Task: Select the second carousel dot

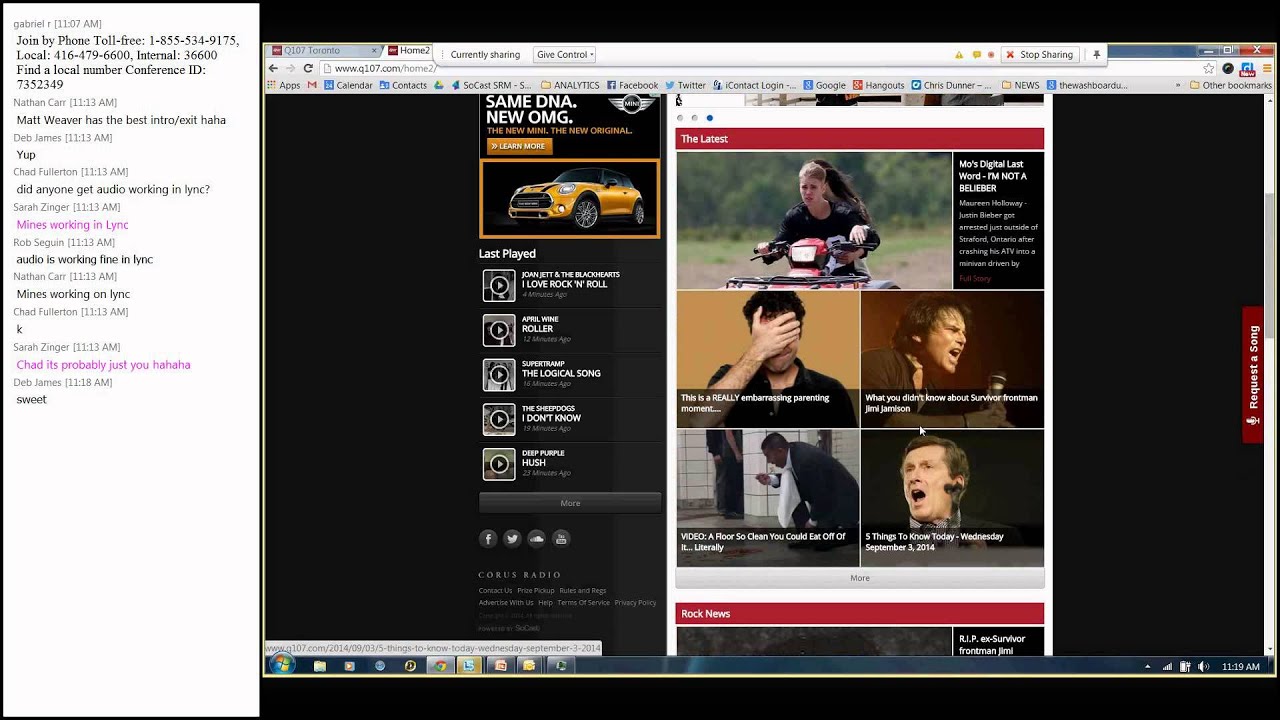Action: point(695,118)
